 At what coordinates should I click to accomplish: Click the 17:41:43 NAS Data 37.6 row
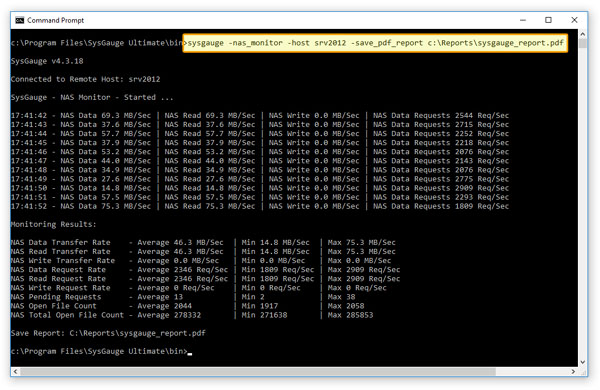[260, 125]
